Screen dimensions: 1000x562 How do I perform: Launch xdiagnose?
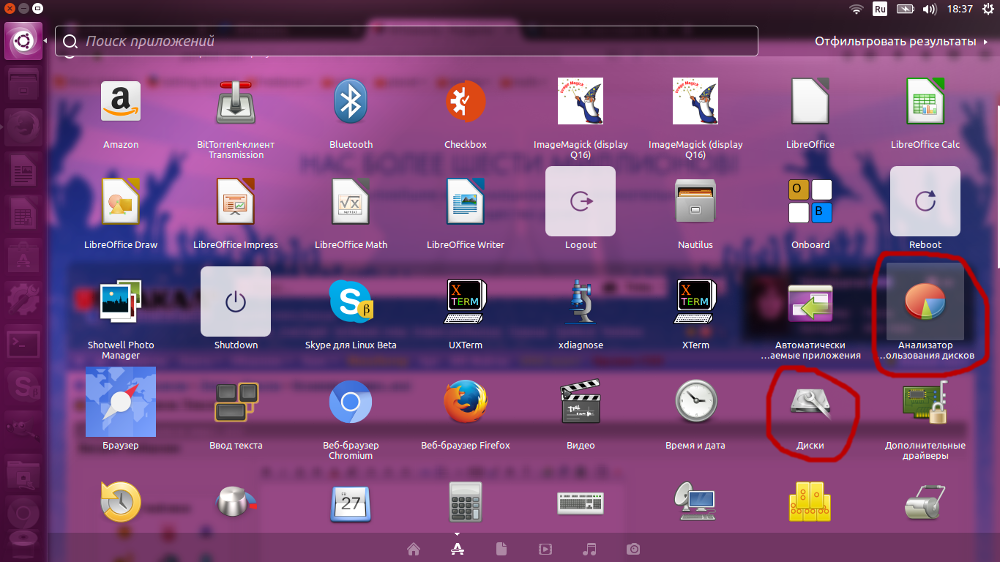580,302
